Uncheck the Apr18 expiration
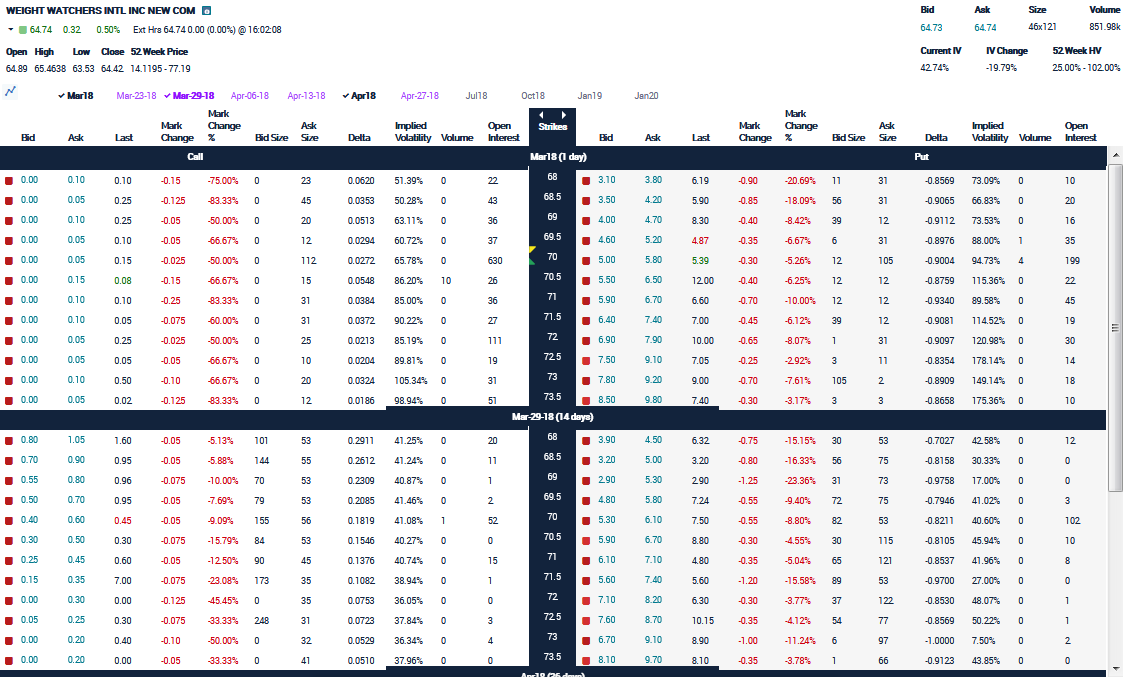 [x=360, y=96]
